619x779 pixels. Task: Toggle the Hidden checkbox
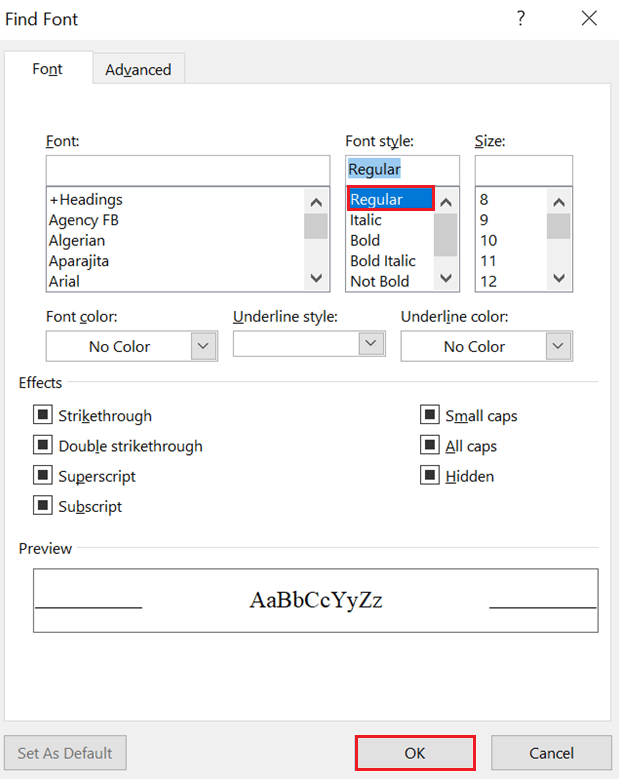pyautogui.click(x=430, y=475)
